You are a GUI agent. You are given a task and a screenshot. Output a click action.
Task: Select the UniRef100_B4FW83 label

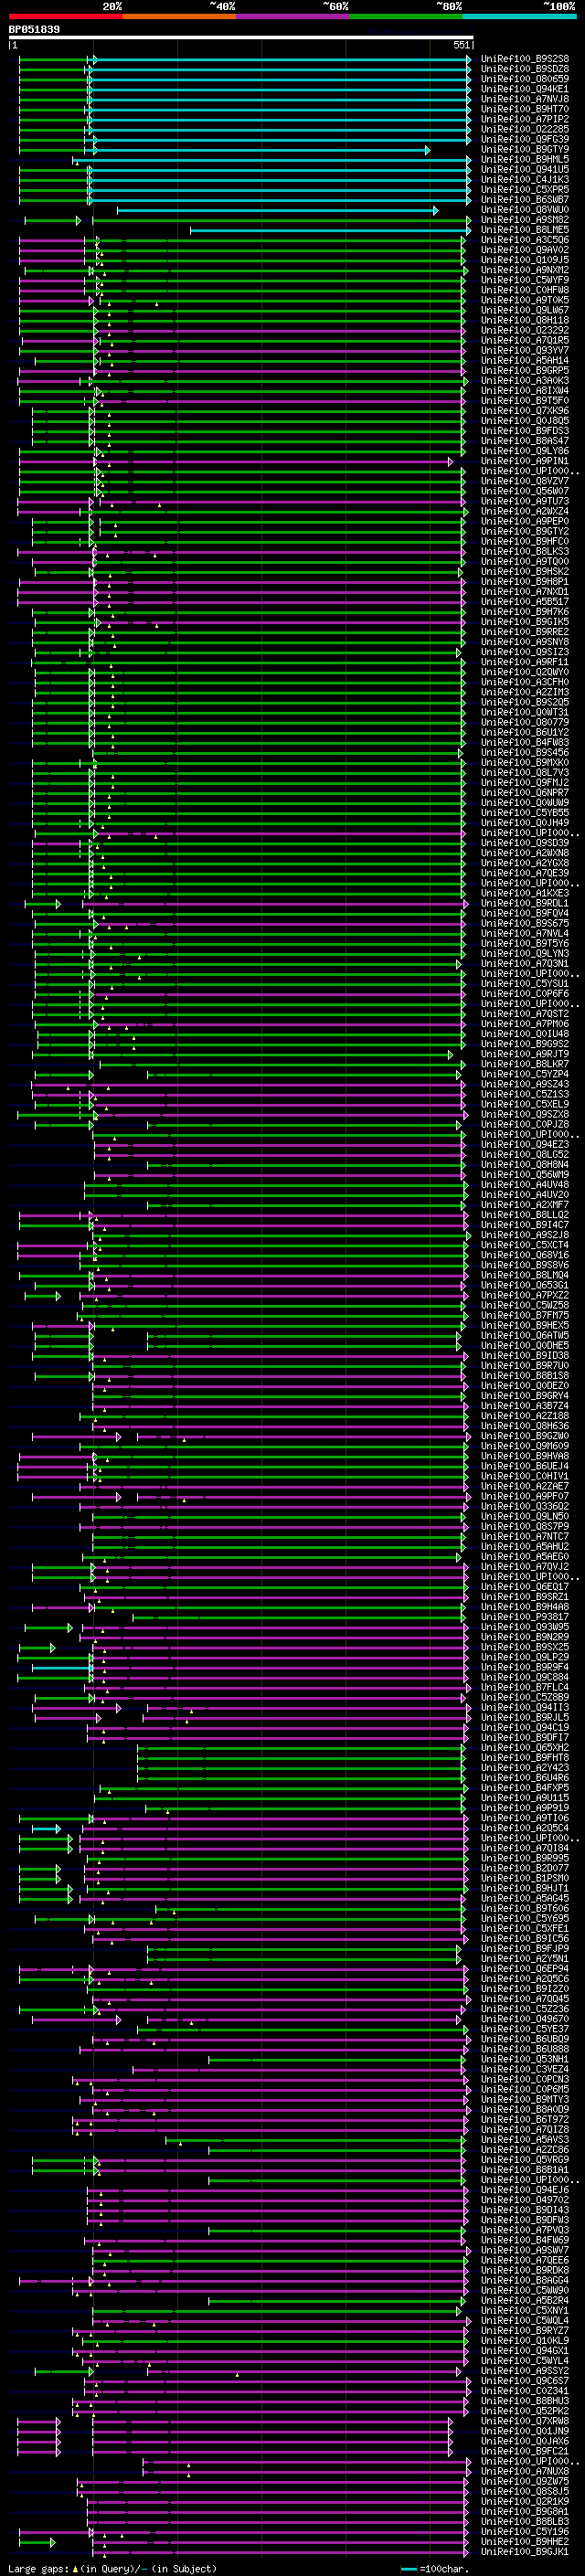[525, 742]
